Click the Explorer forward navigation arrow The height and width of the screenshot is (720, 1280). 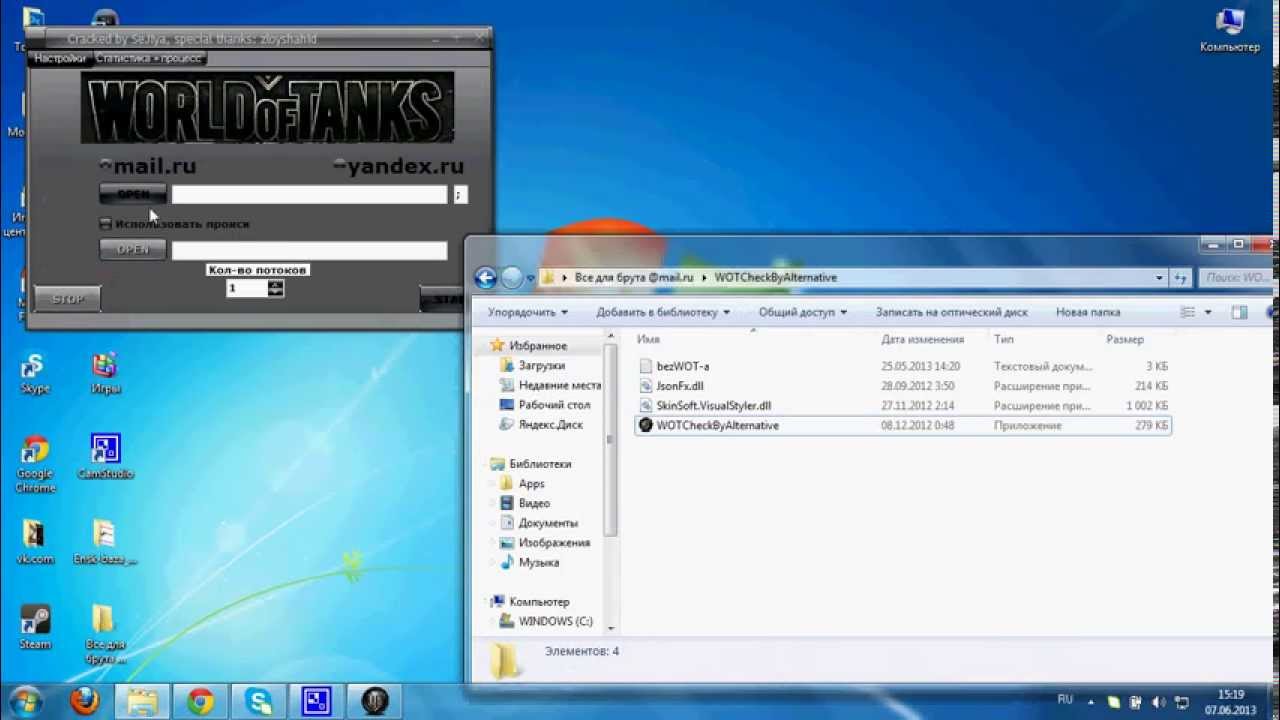[x=512, y=278]
